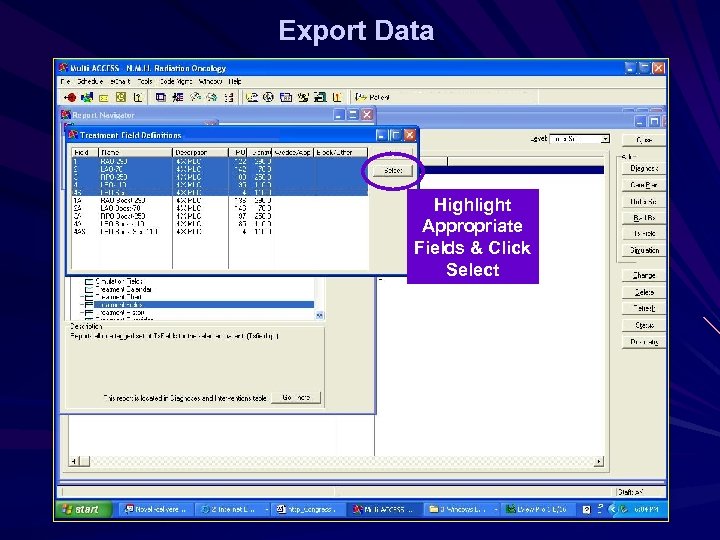This screenshot has width=720, height=540.
Task: Click the report tree scroll-down arrow
Action: coord(320,315)
